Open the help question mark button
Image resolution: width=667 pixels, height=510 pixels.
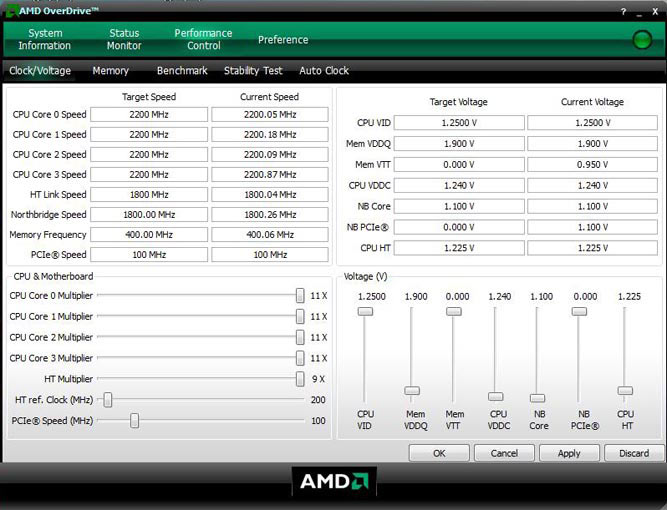pyautogui.click(x=623, y=12)
